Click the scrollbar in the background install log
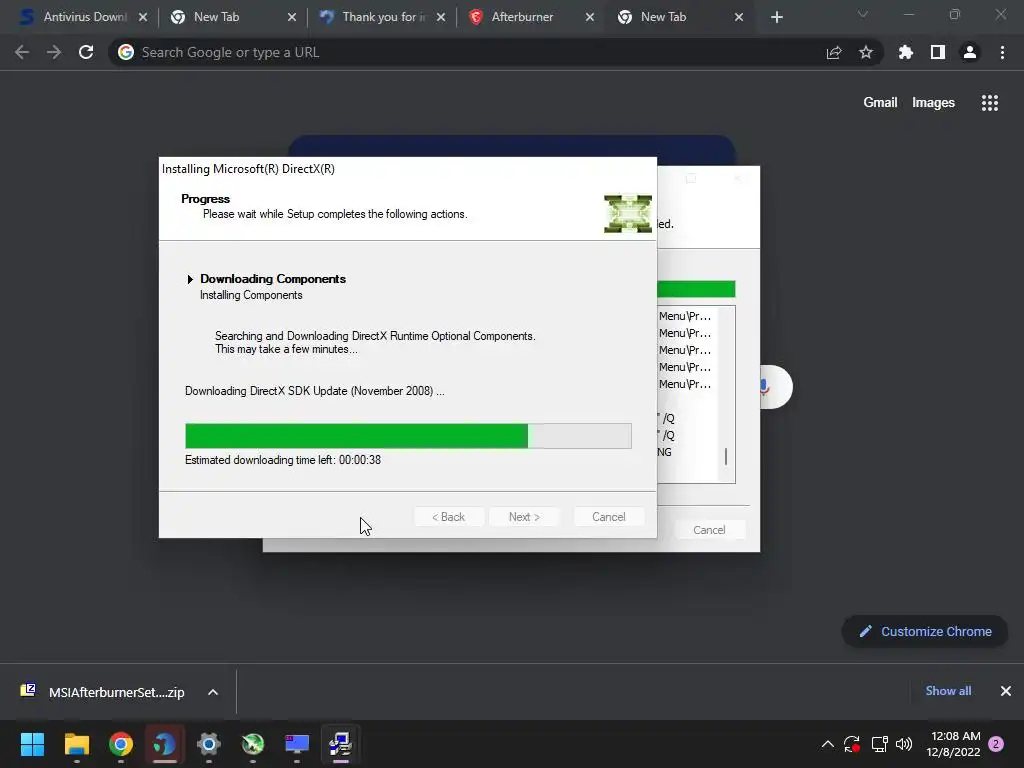 click(x=726, y=456)
